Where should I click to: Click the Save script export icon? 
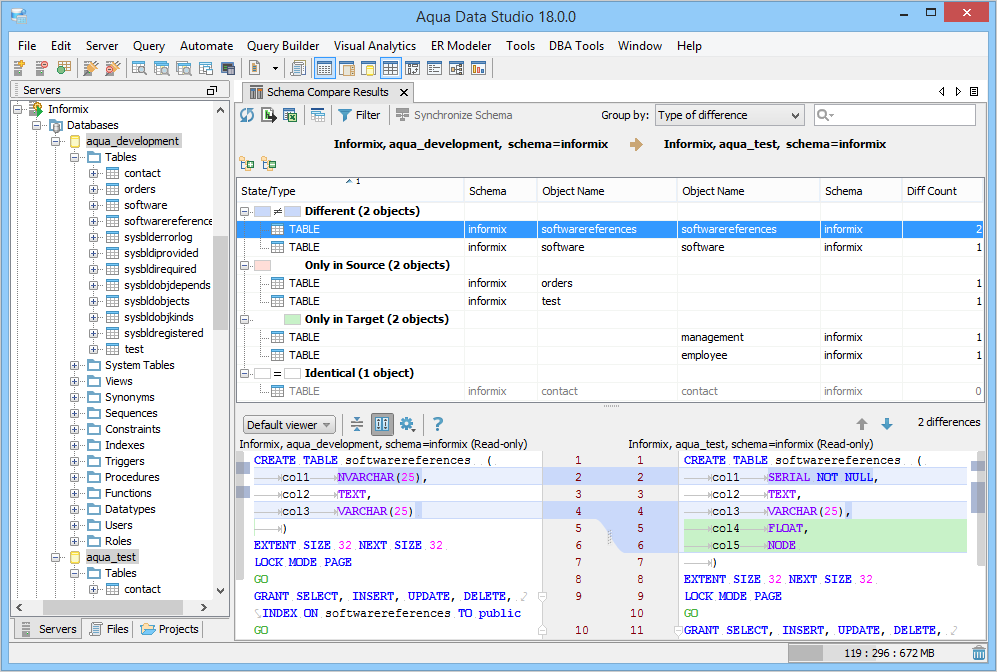pos(268,115)
